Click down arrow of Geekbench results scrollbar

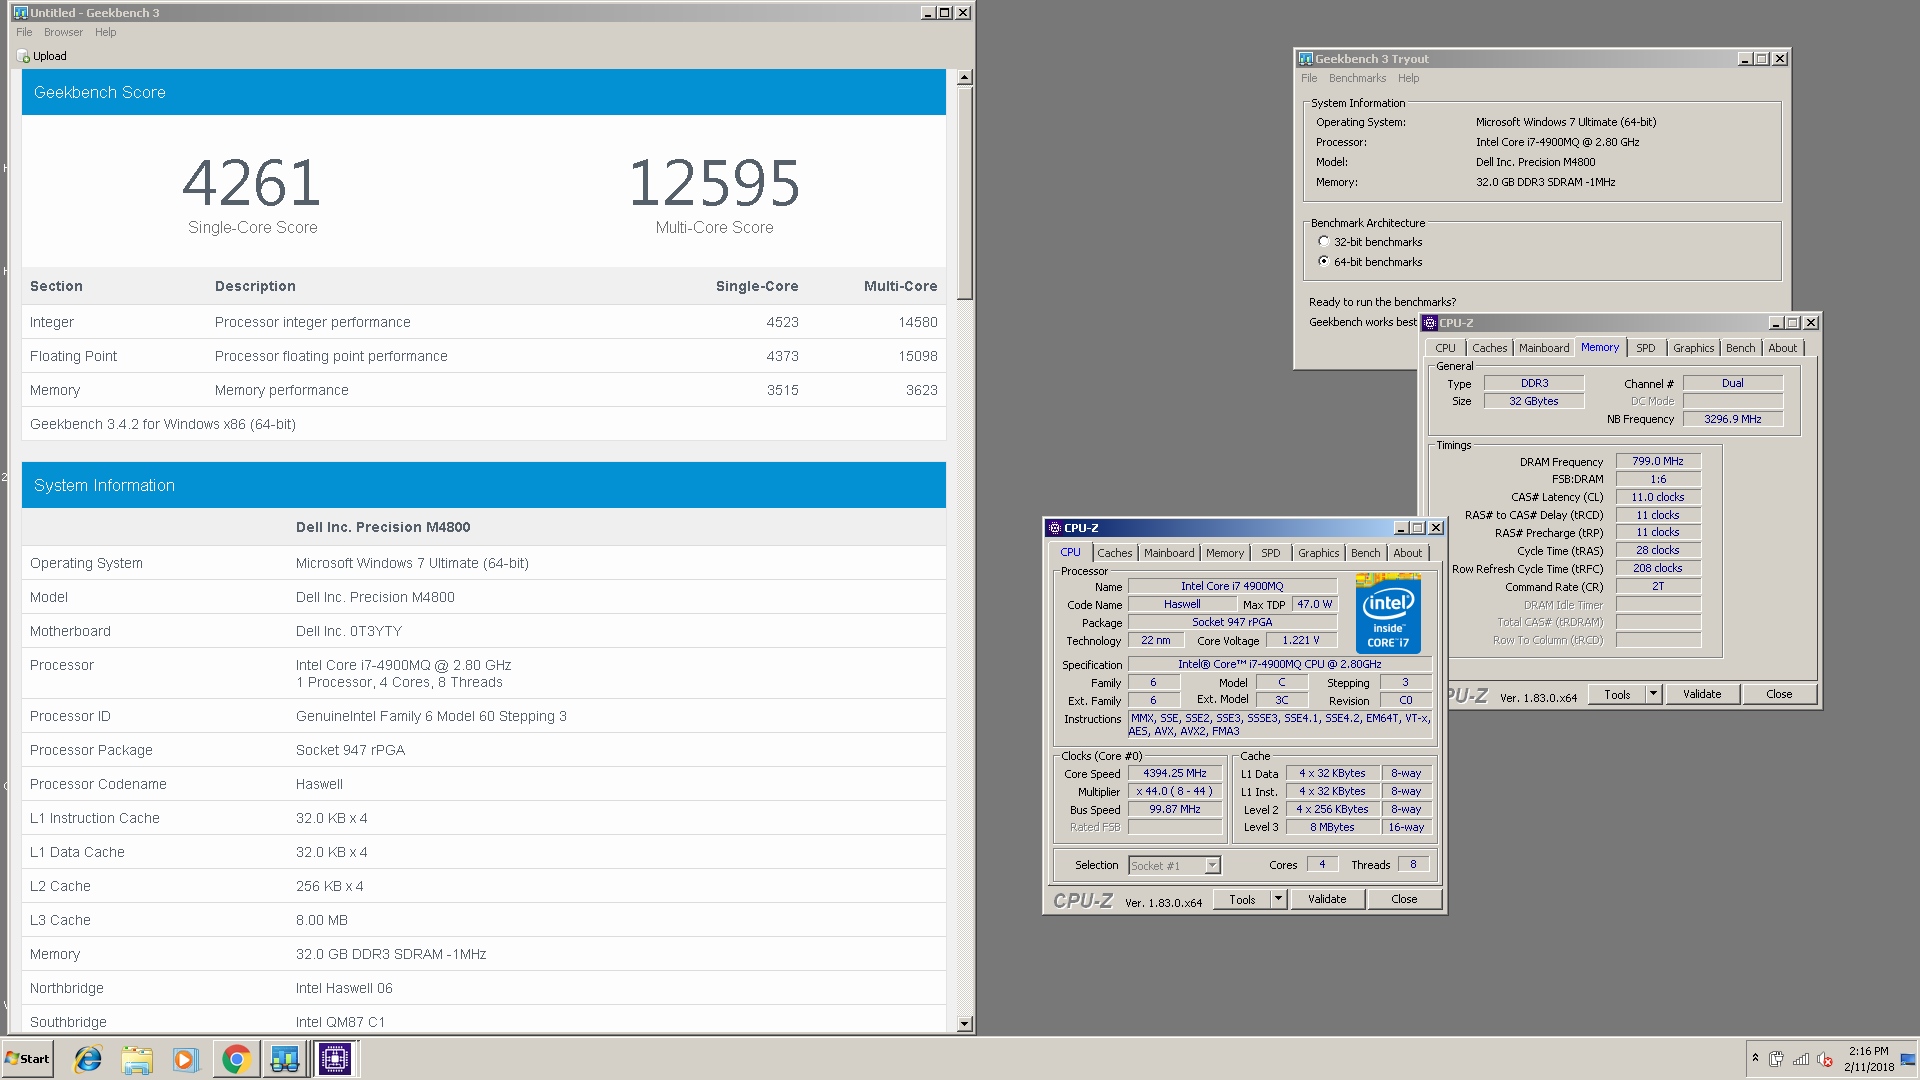tap(964, 1023)
